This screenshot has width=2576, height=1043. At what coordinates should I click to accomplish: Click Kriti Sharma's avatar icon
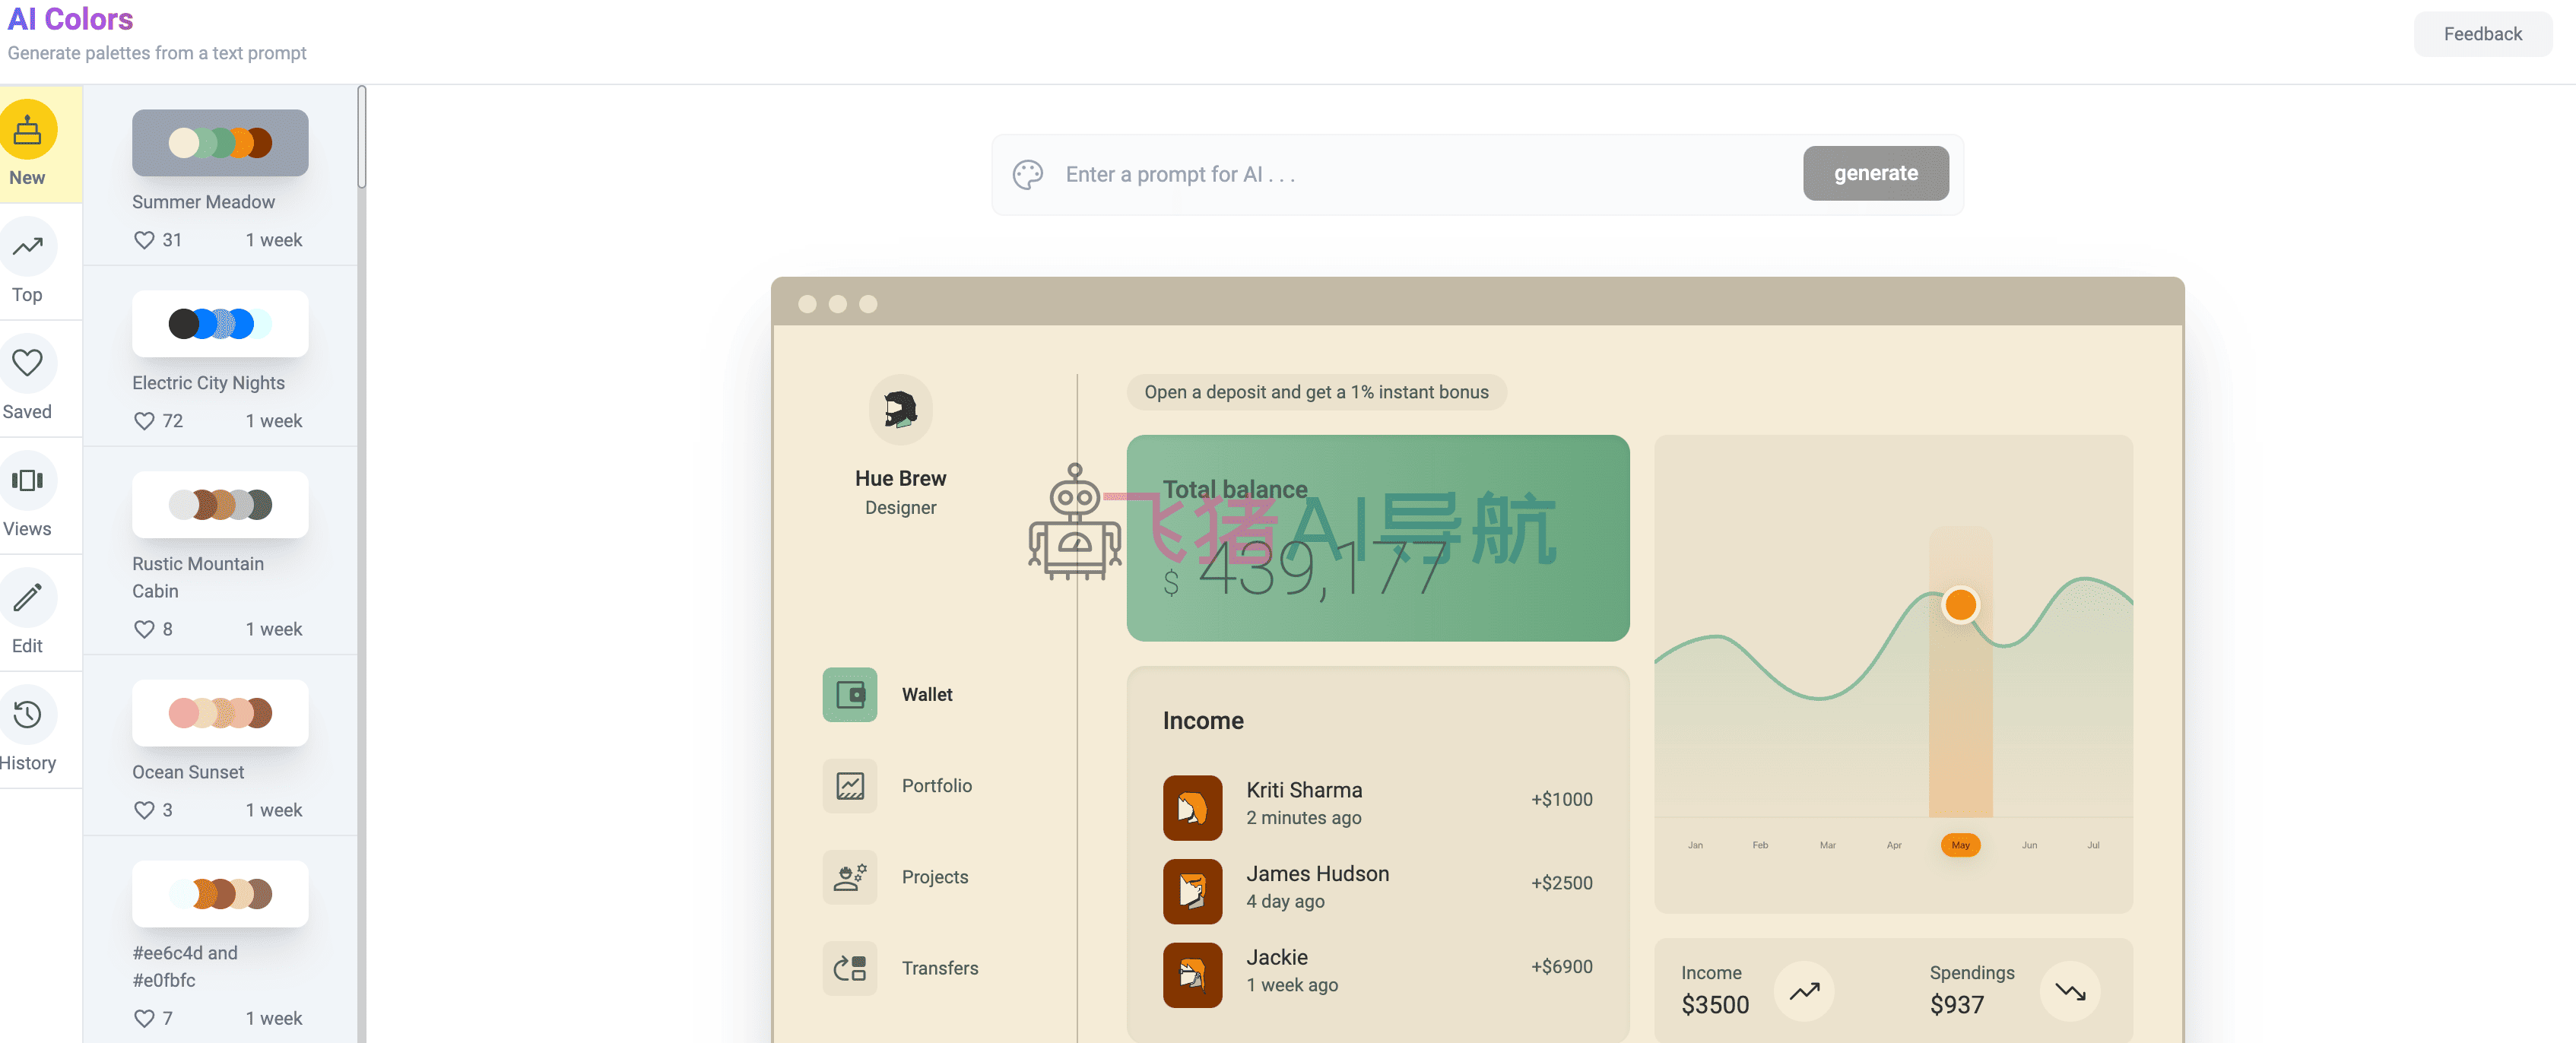pyautogui.click(x=1192, y=807)
